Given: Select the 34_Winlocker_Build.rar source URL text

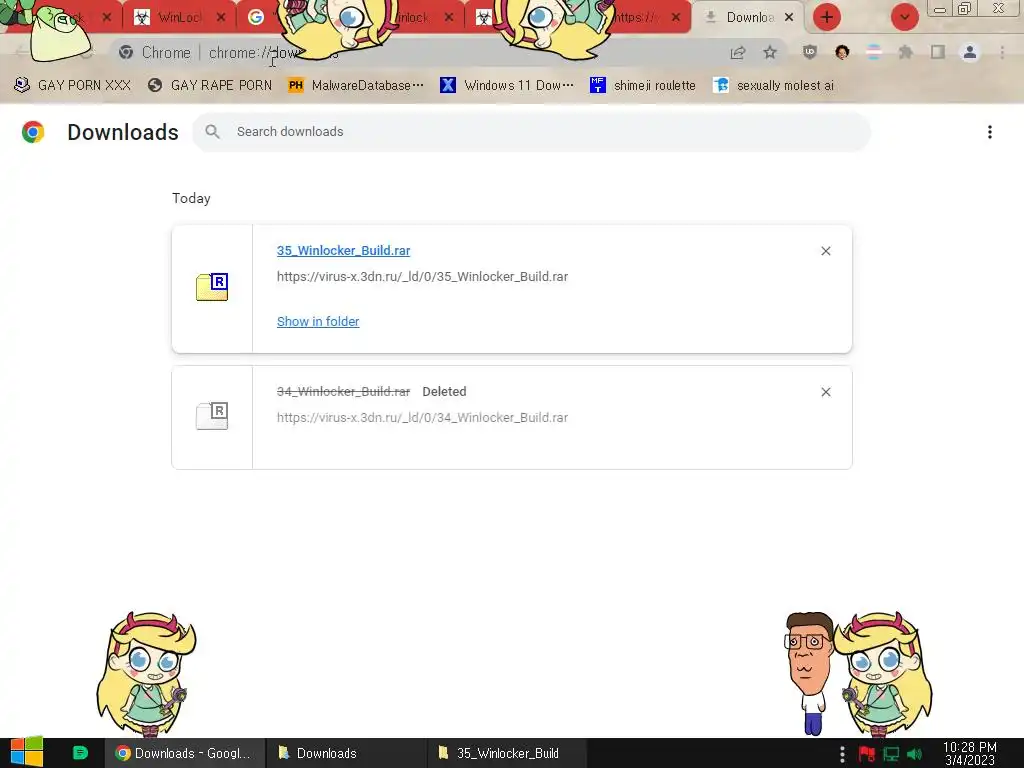Looking at the screenshot, I should (x=422, y=418).
